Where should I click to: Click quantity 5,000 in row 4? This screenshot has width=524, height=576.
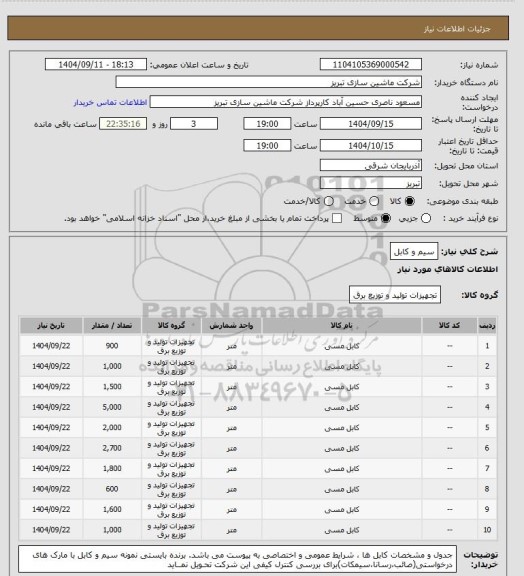coord(112,407)
